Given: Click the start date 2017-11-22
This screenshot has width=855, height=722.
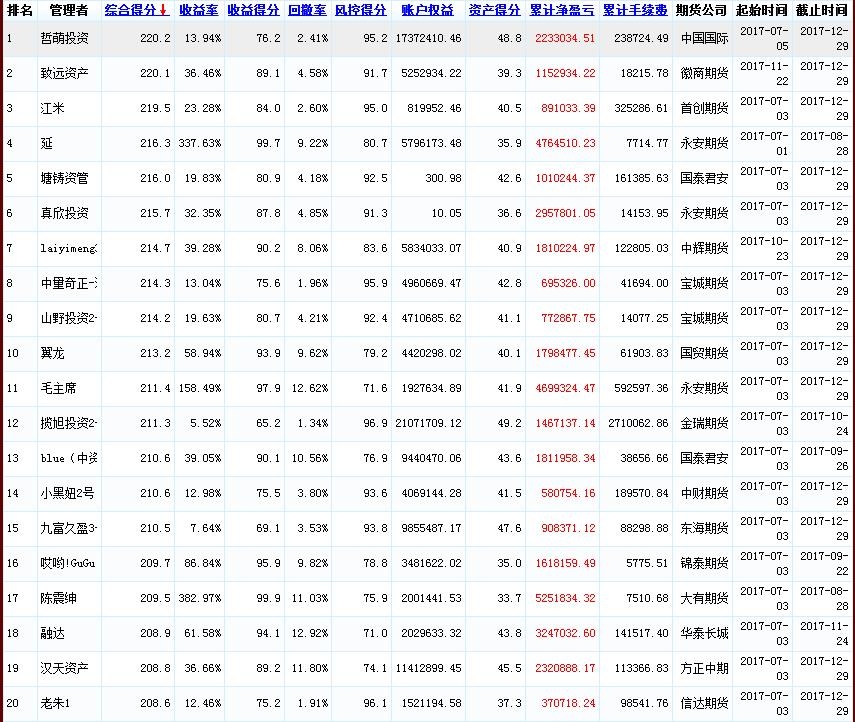Looking at the screenshot, I should (764, 73).
